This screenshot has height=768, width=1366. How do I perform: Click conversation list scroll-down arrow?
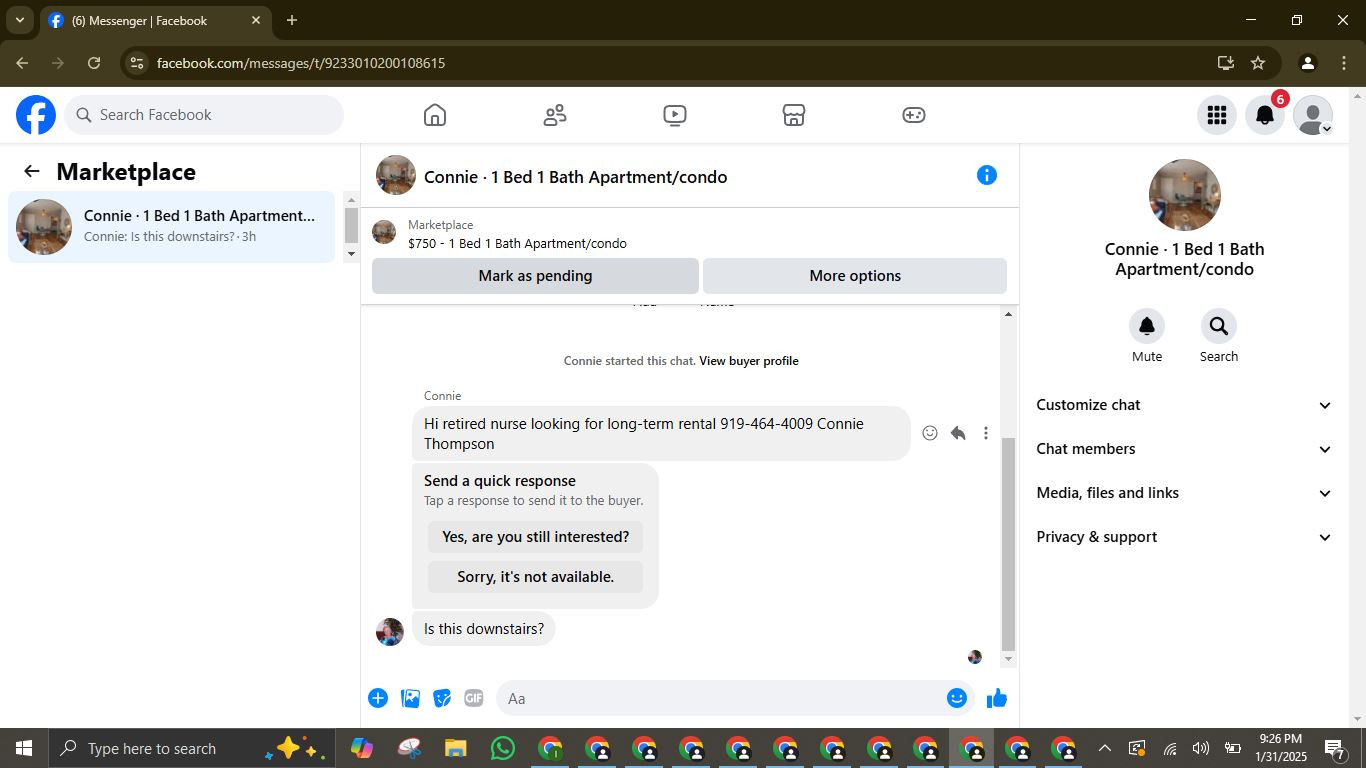[351, 254]
